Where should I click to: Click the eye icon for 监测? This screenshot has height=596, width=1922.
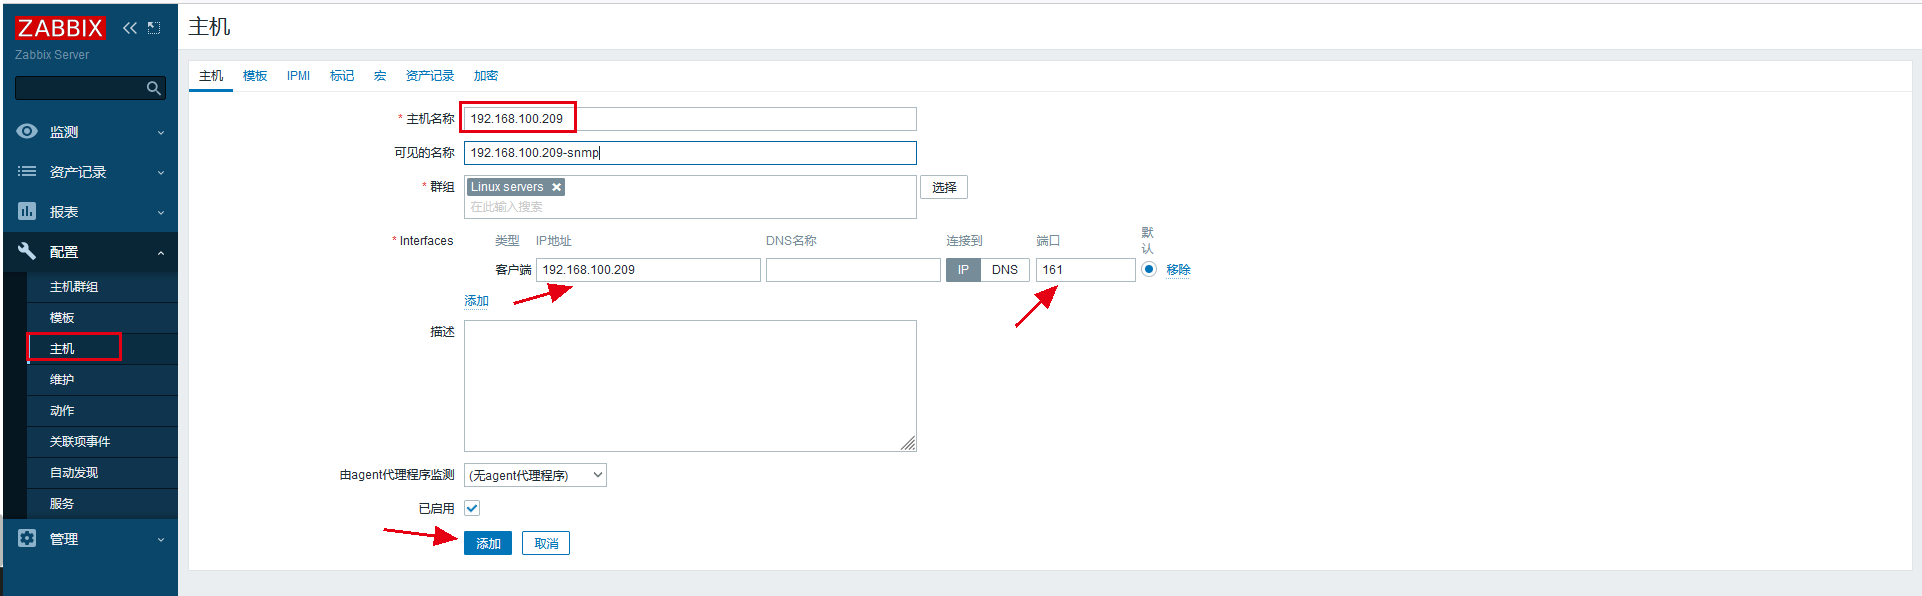point(27,132)
